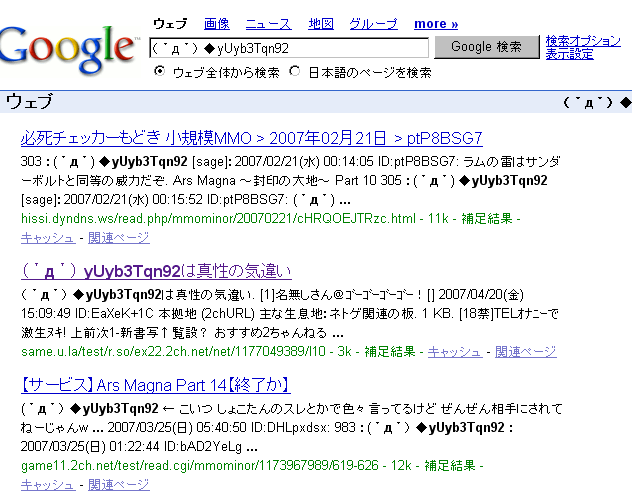Open キャッシュ link under hissi.dyndns.ws result
The width and height of the screenshot is (632, 497).
pos(48,238)
